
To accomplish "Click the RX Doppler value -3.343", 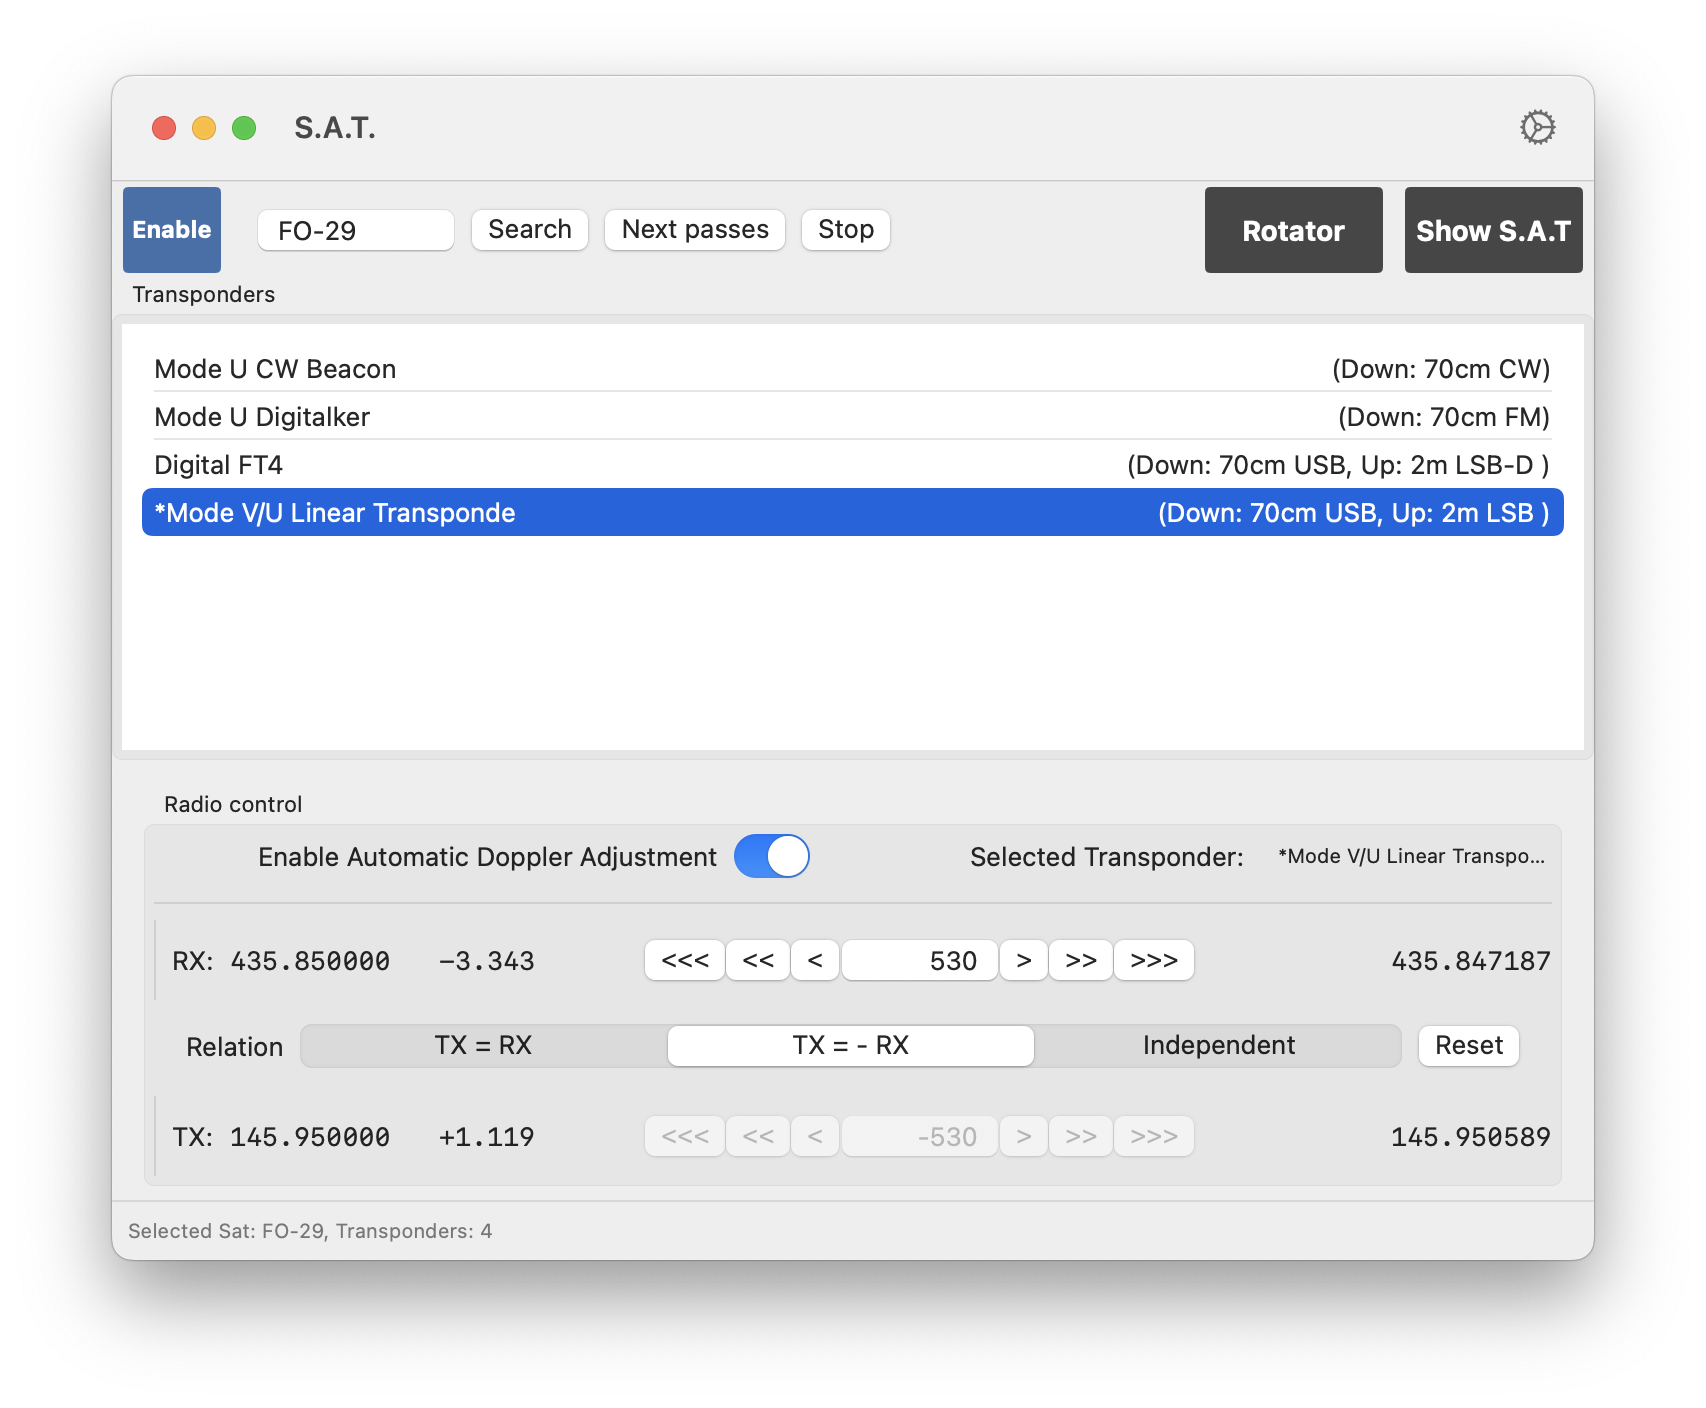I will [x=486, y=961].
